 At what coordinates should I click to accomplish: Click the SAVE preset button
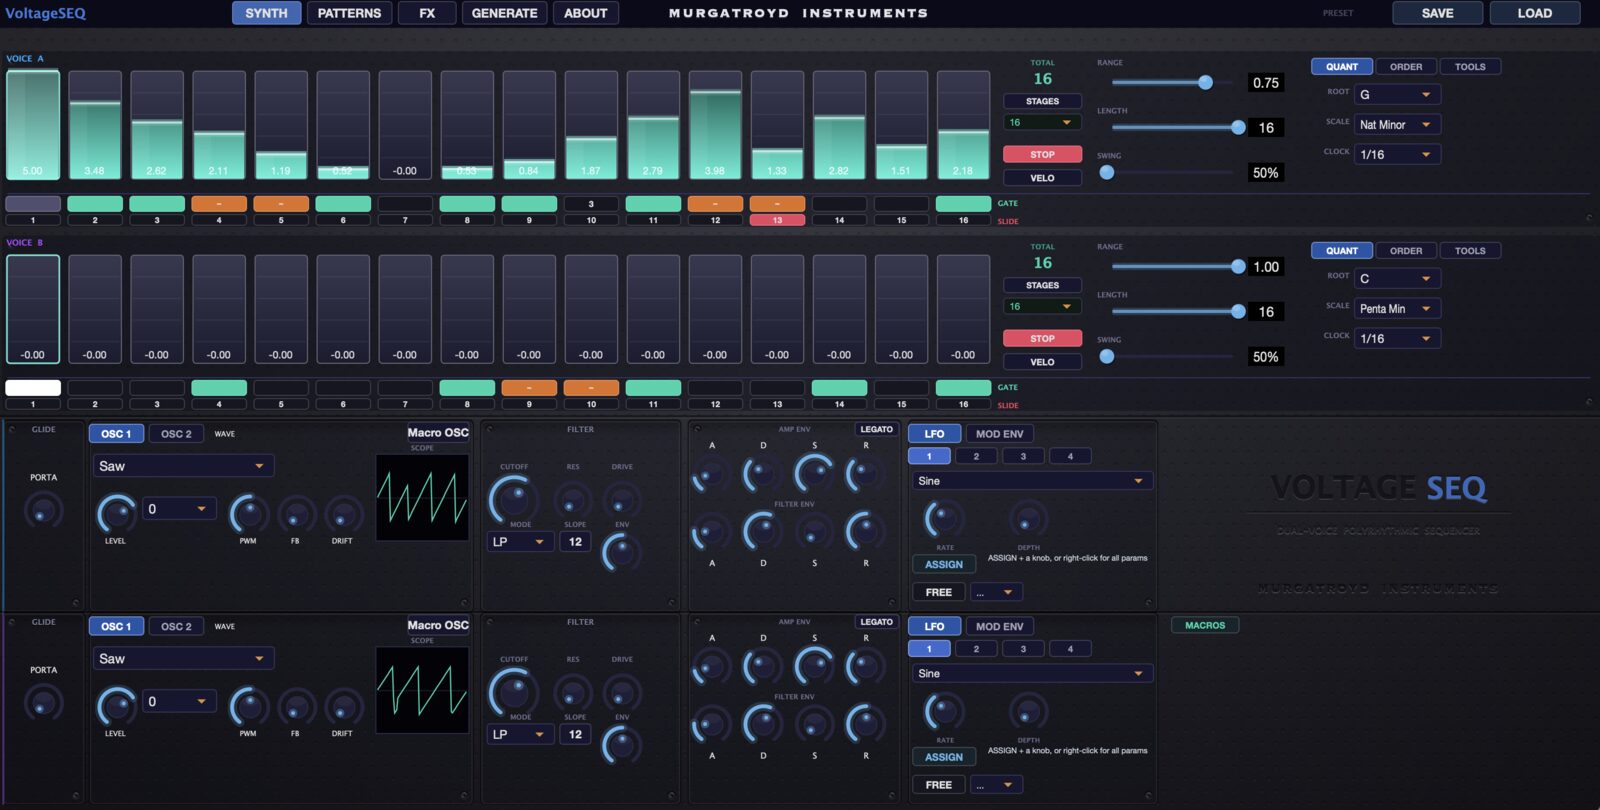(1437, 13)
